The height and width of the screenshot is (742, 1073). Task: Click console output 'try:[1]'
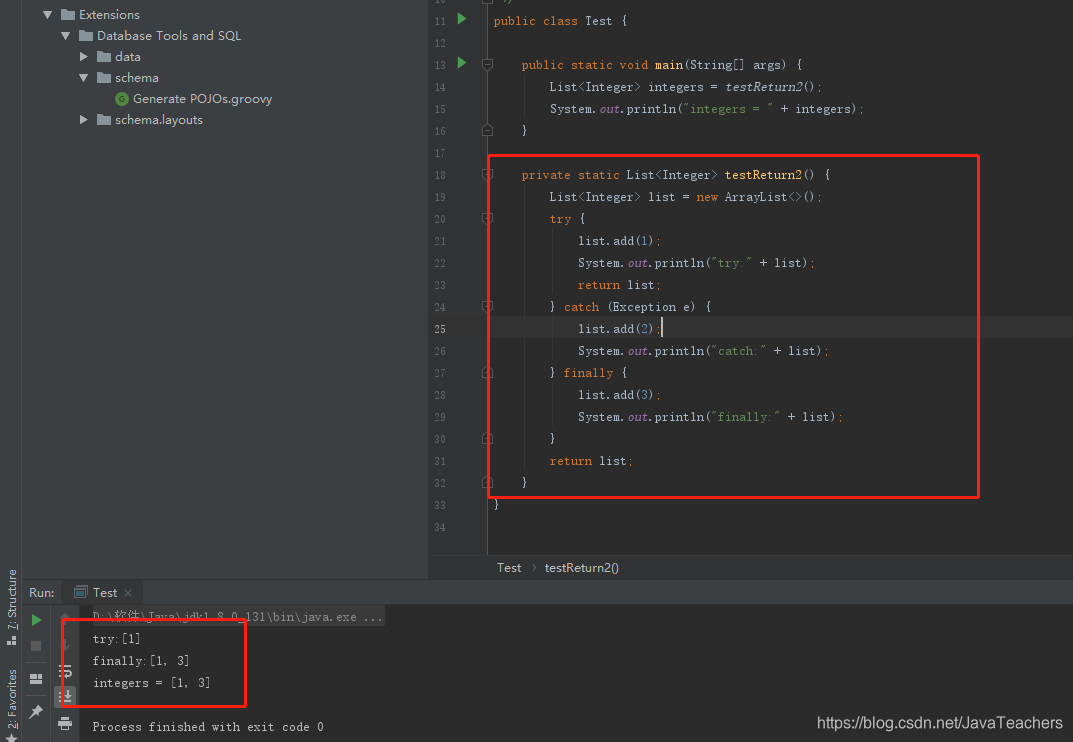[116, 639]
